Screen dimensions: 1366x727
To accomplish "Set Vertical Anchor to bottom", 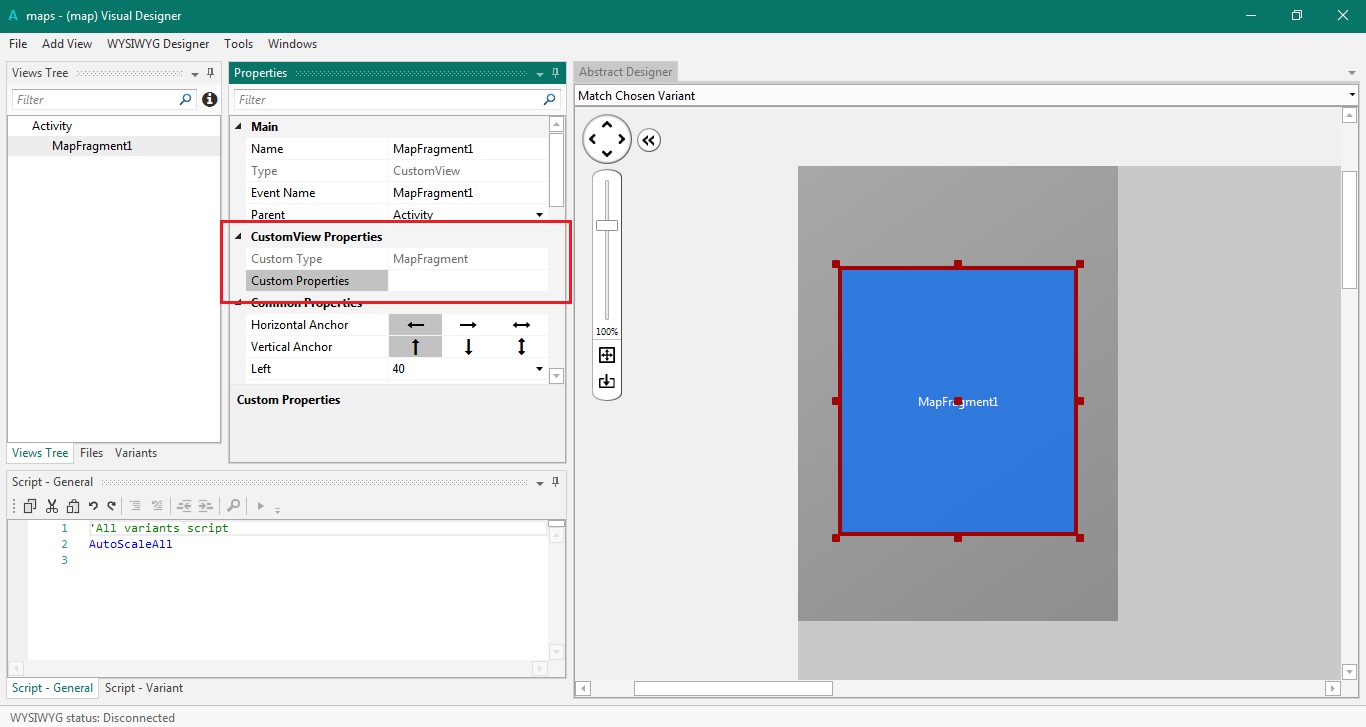I will point(468,347).
